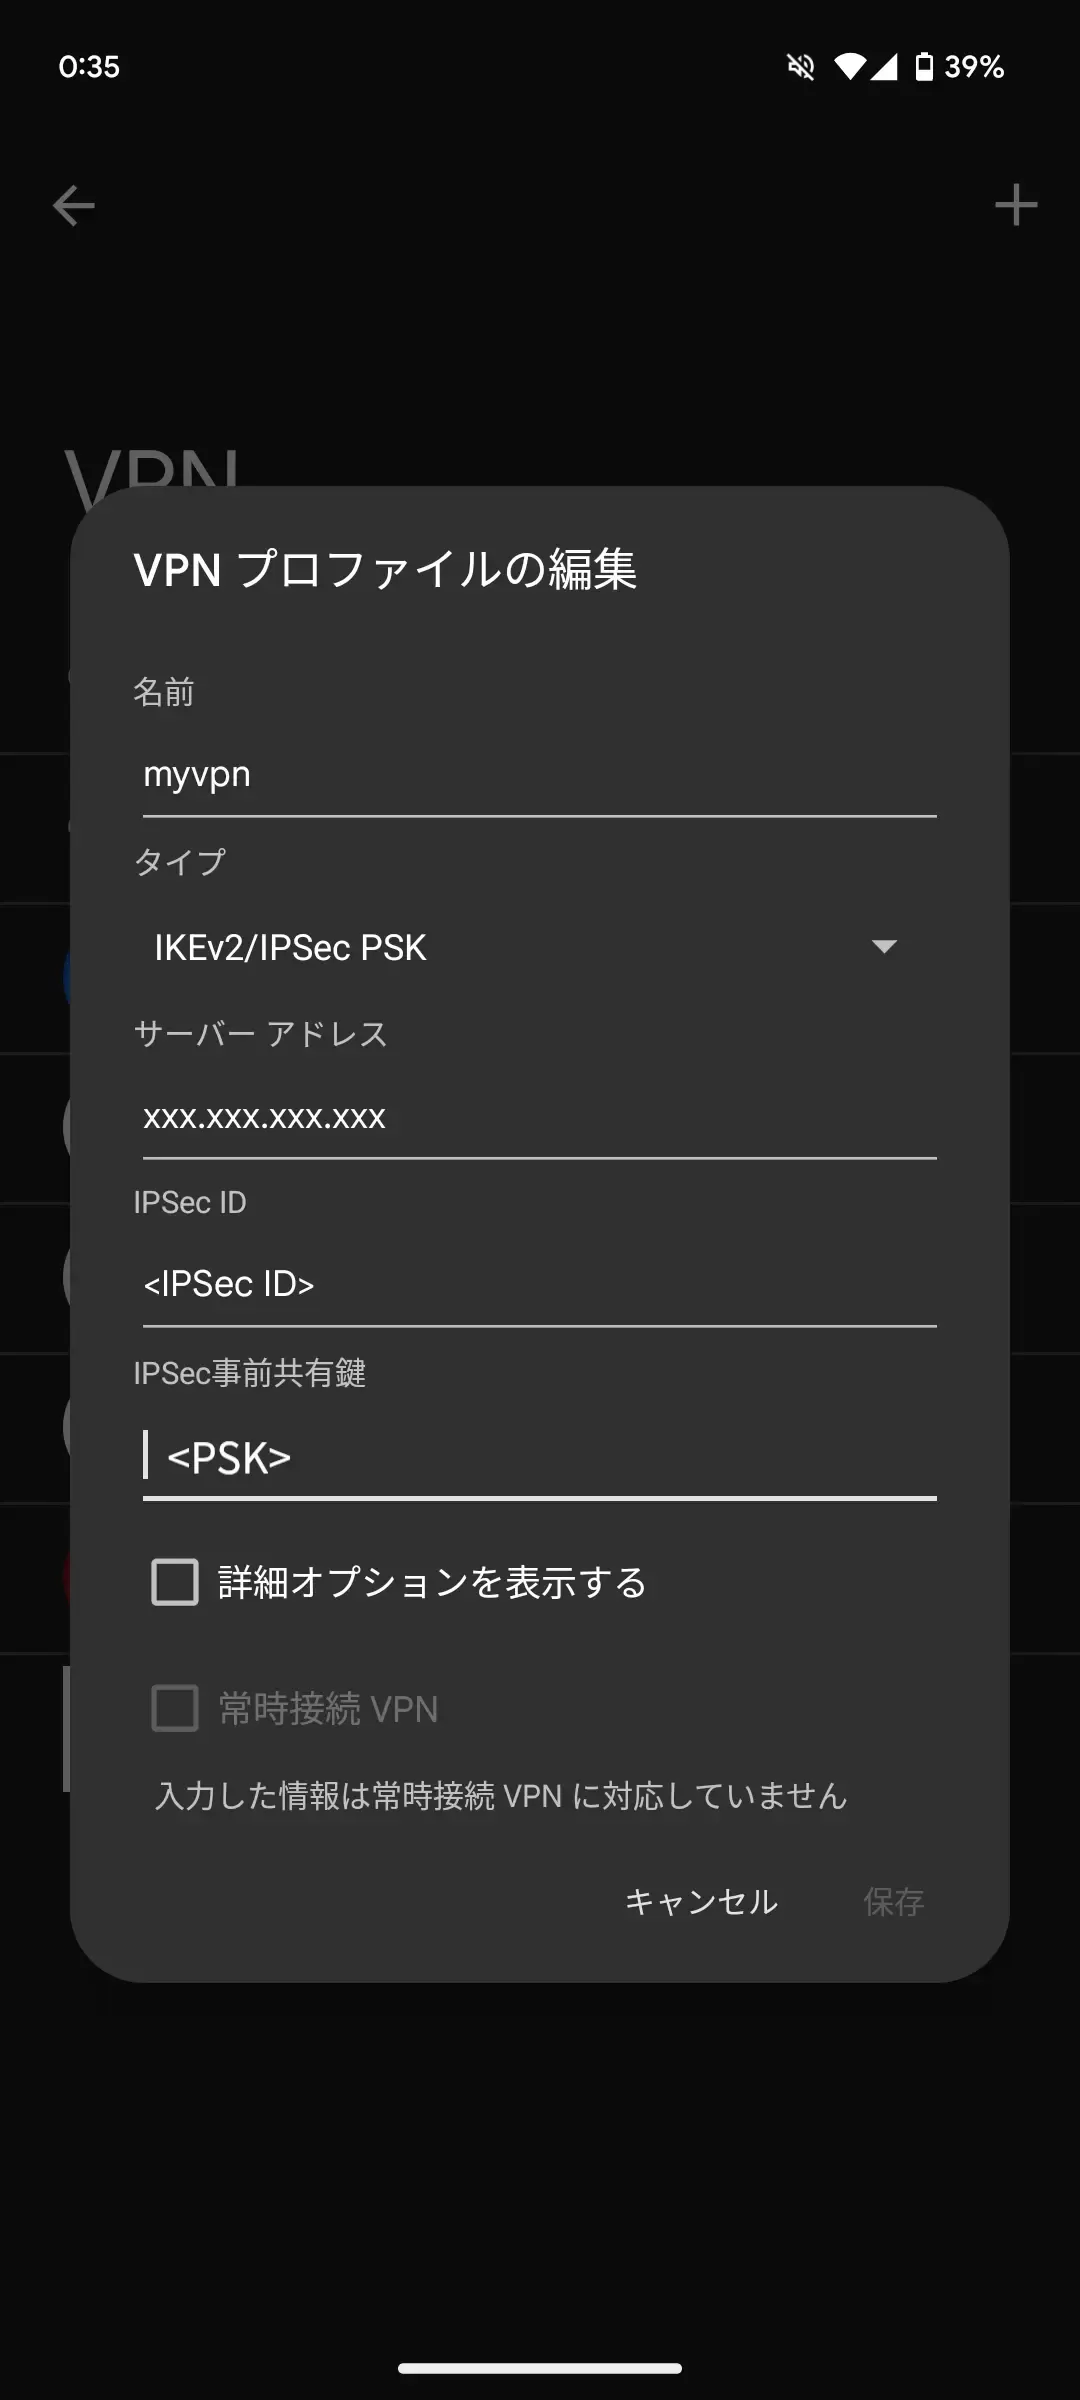
Task: Select the IPSec ID text field
Action: [540, 1284]
